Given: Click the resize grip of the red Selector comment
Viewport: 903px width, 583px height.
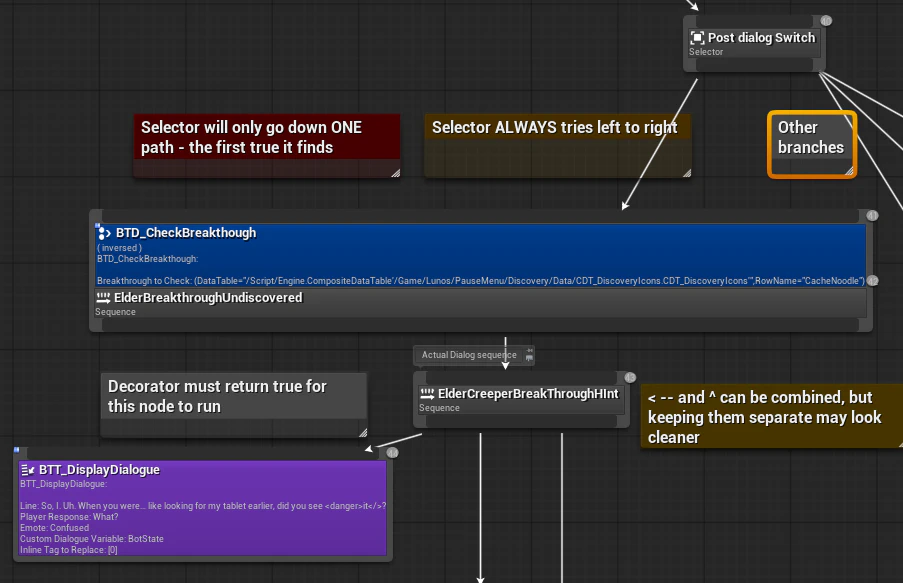Looking at the screenshot, I should pyautogui.click(x=396, y=173).
